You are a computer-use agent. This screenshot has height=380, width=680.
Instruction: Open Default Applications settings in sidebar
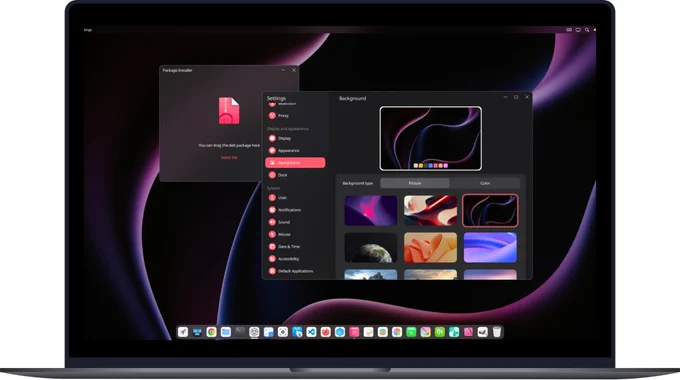[x=295, y=271]
